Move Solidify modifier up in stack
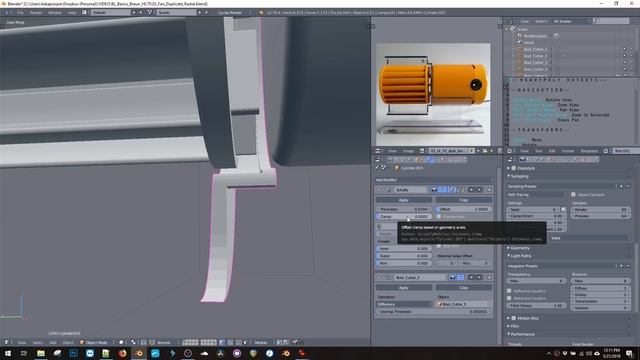640x360 pixels. (471, 190)
